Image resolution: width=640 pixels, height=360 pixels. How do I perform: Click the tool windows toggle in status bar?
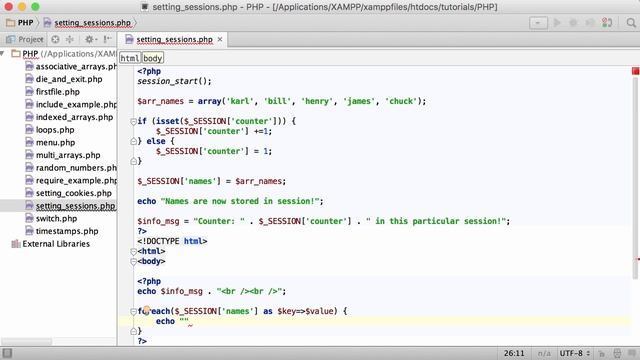(x=7, y=353)
